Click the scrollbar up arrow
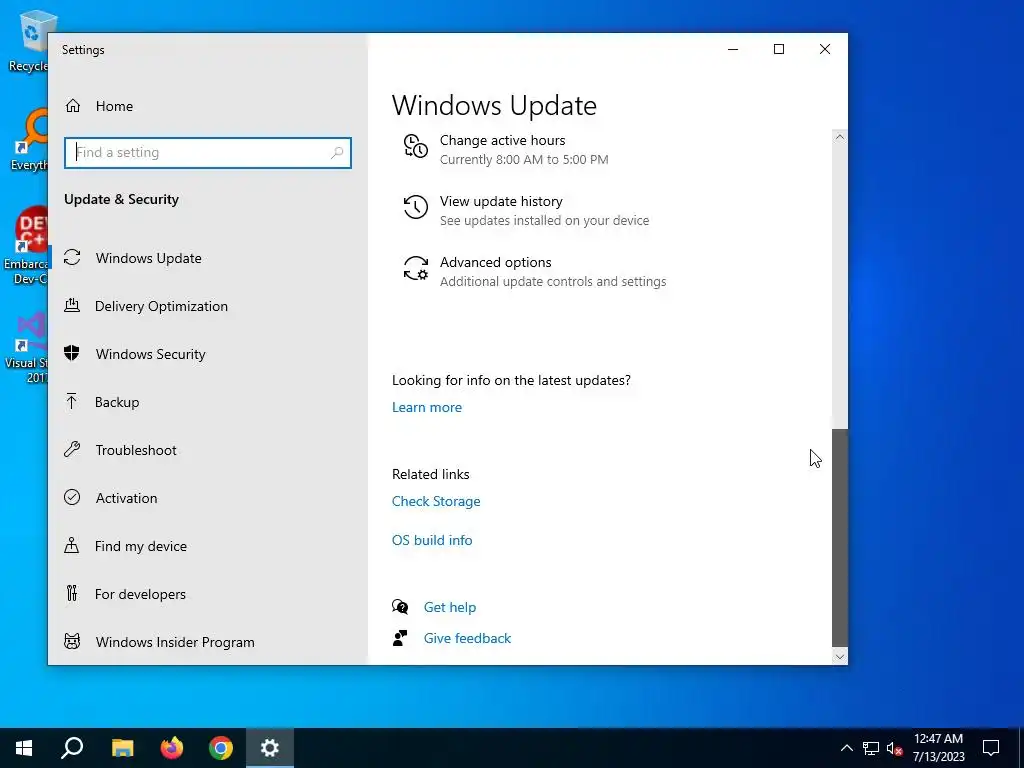 point(840,137)
